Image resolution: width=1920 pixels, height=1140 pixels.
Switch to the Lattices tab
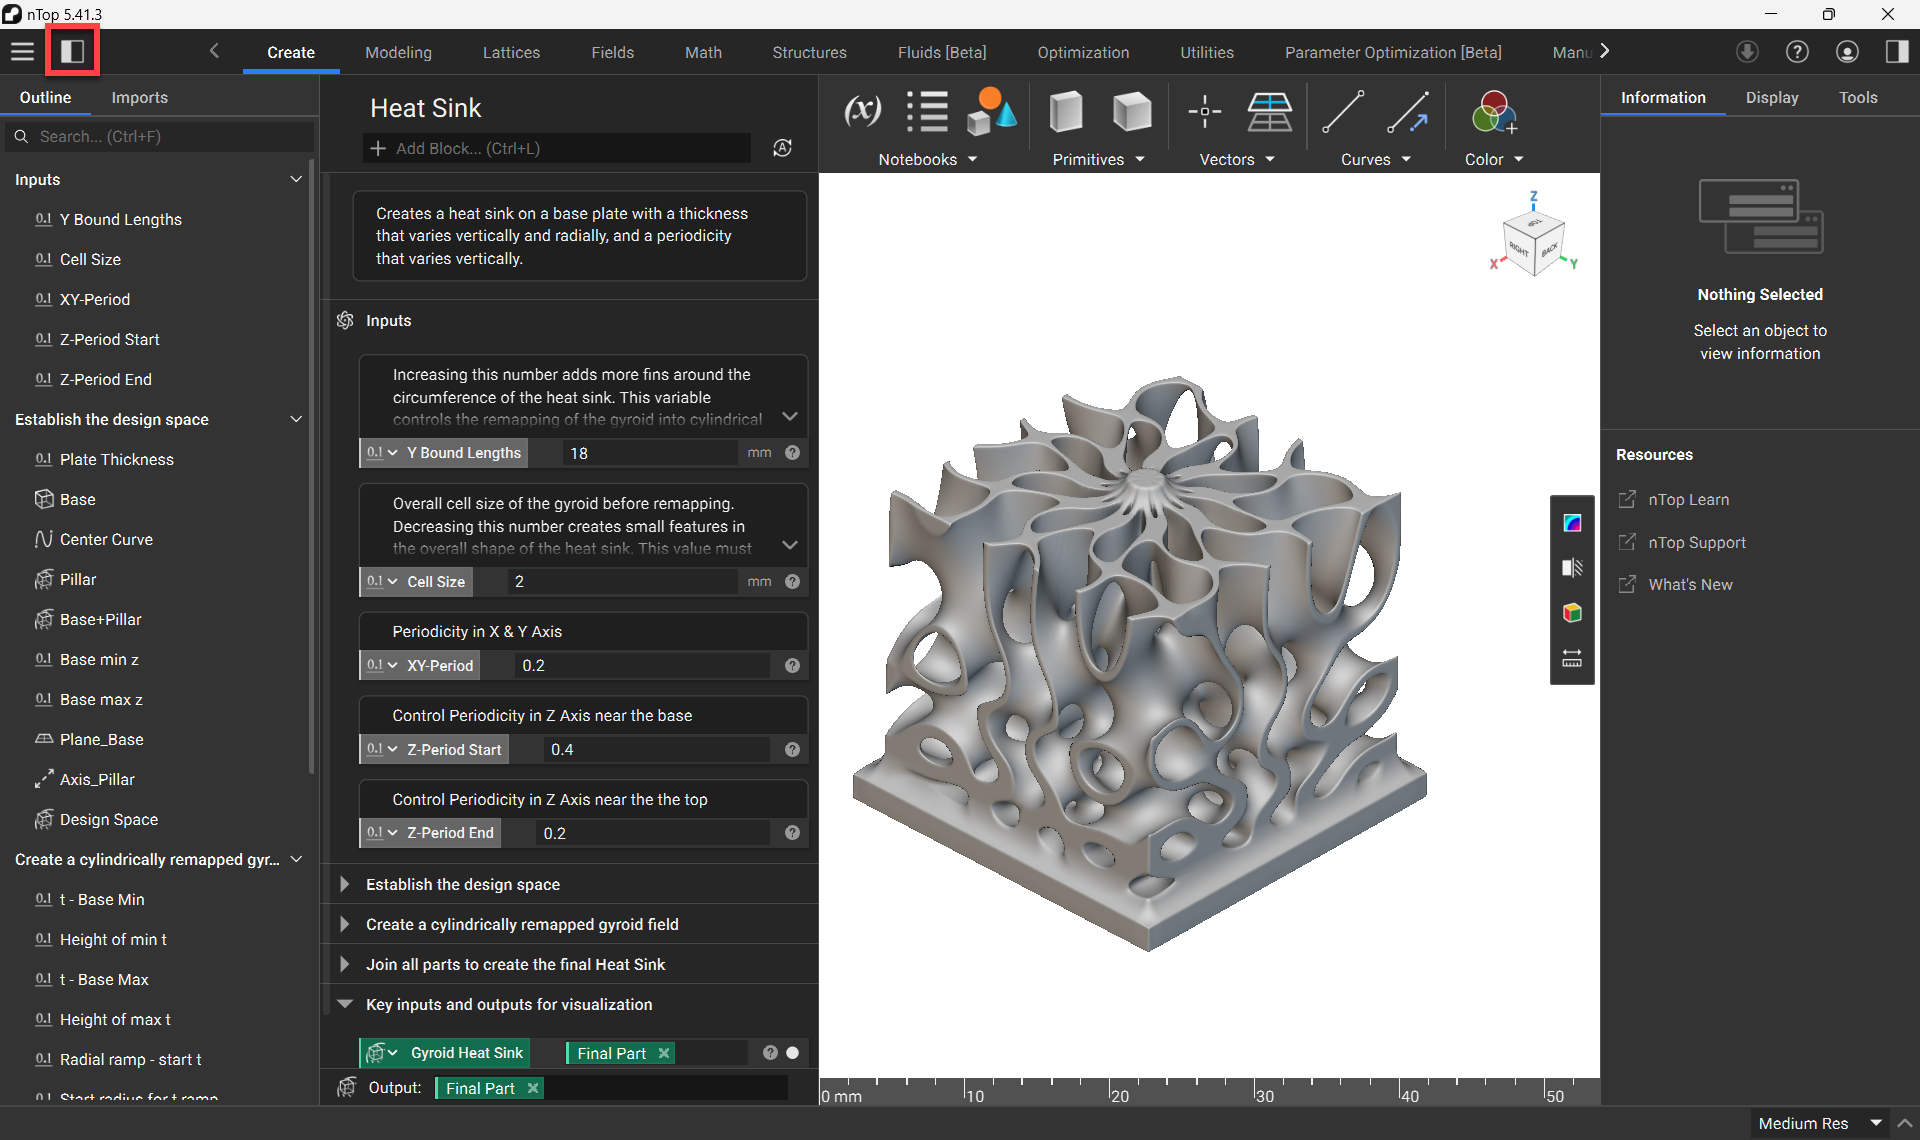point(511,52)
